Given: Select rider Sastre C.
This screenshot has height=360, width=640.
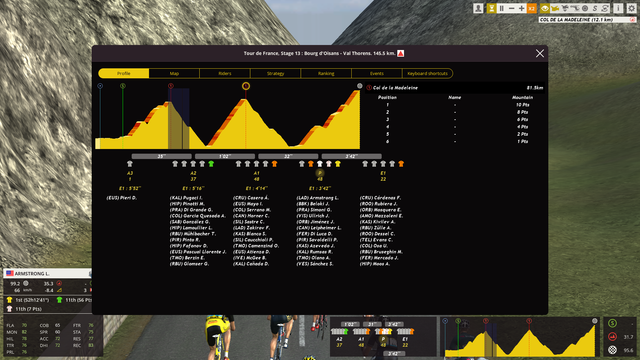Looking at the screenshot, I should click(249, 222).
